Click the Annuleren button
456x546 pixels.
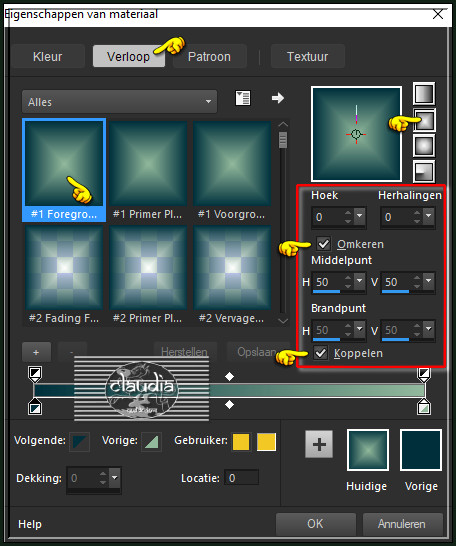402,524
